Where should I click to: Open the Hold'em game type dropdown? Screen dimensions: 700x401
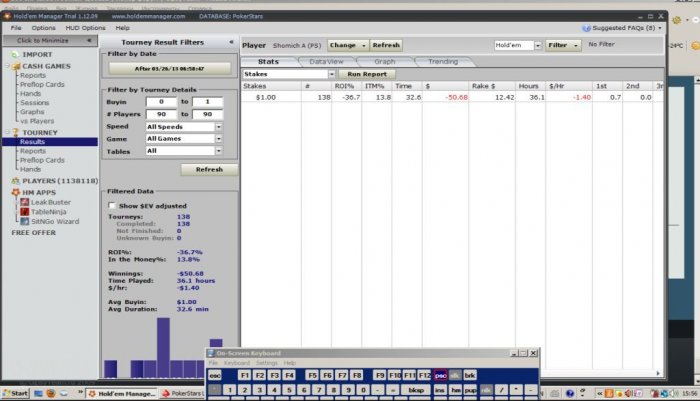pyautogui.click(x=538, y=45)
